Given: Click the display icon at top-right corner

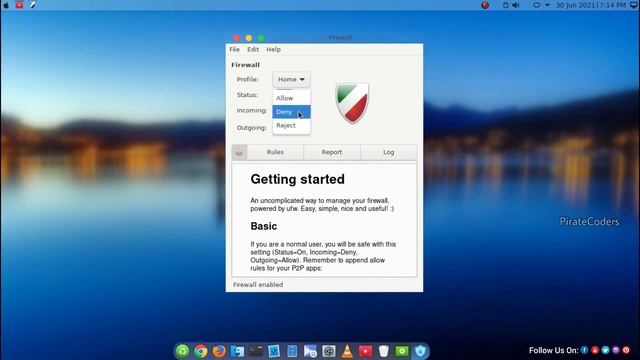Looking at the screenshot, I should tap(634, 5).
